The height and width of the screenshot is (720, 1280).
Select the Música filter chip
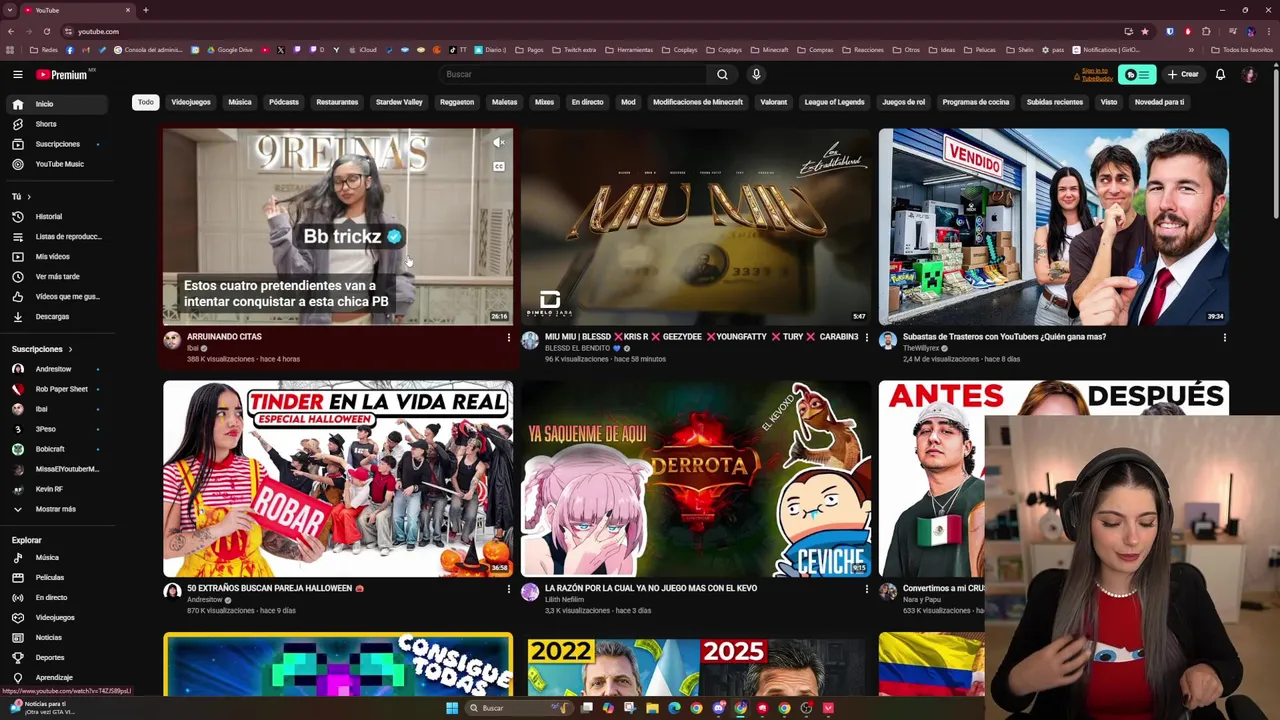click(240, 102)
